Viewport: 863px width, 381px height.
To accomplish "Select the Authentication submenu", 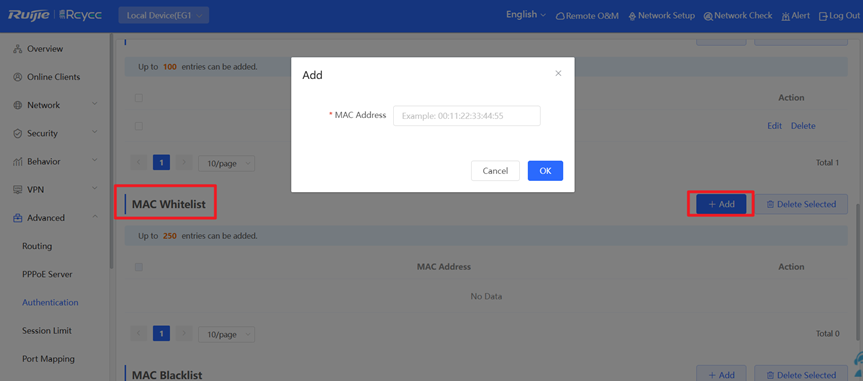I will point(50,302).
